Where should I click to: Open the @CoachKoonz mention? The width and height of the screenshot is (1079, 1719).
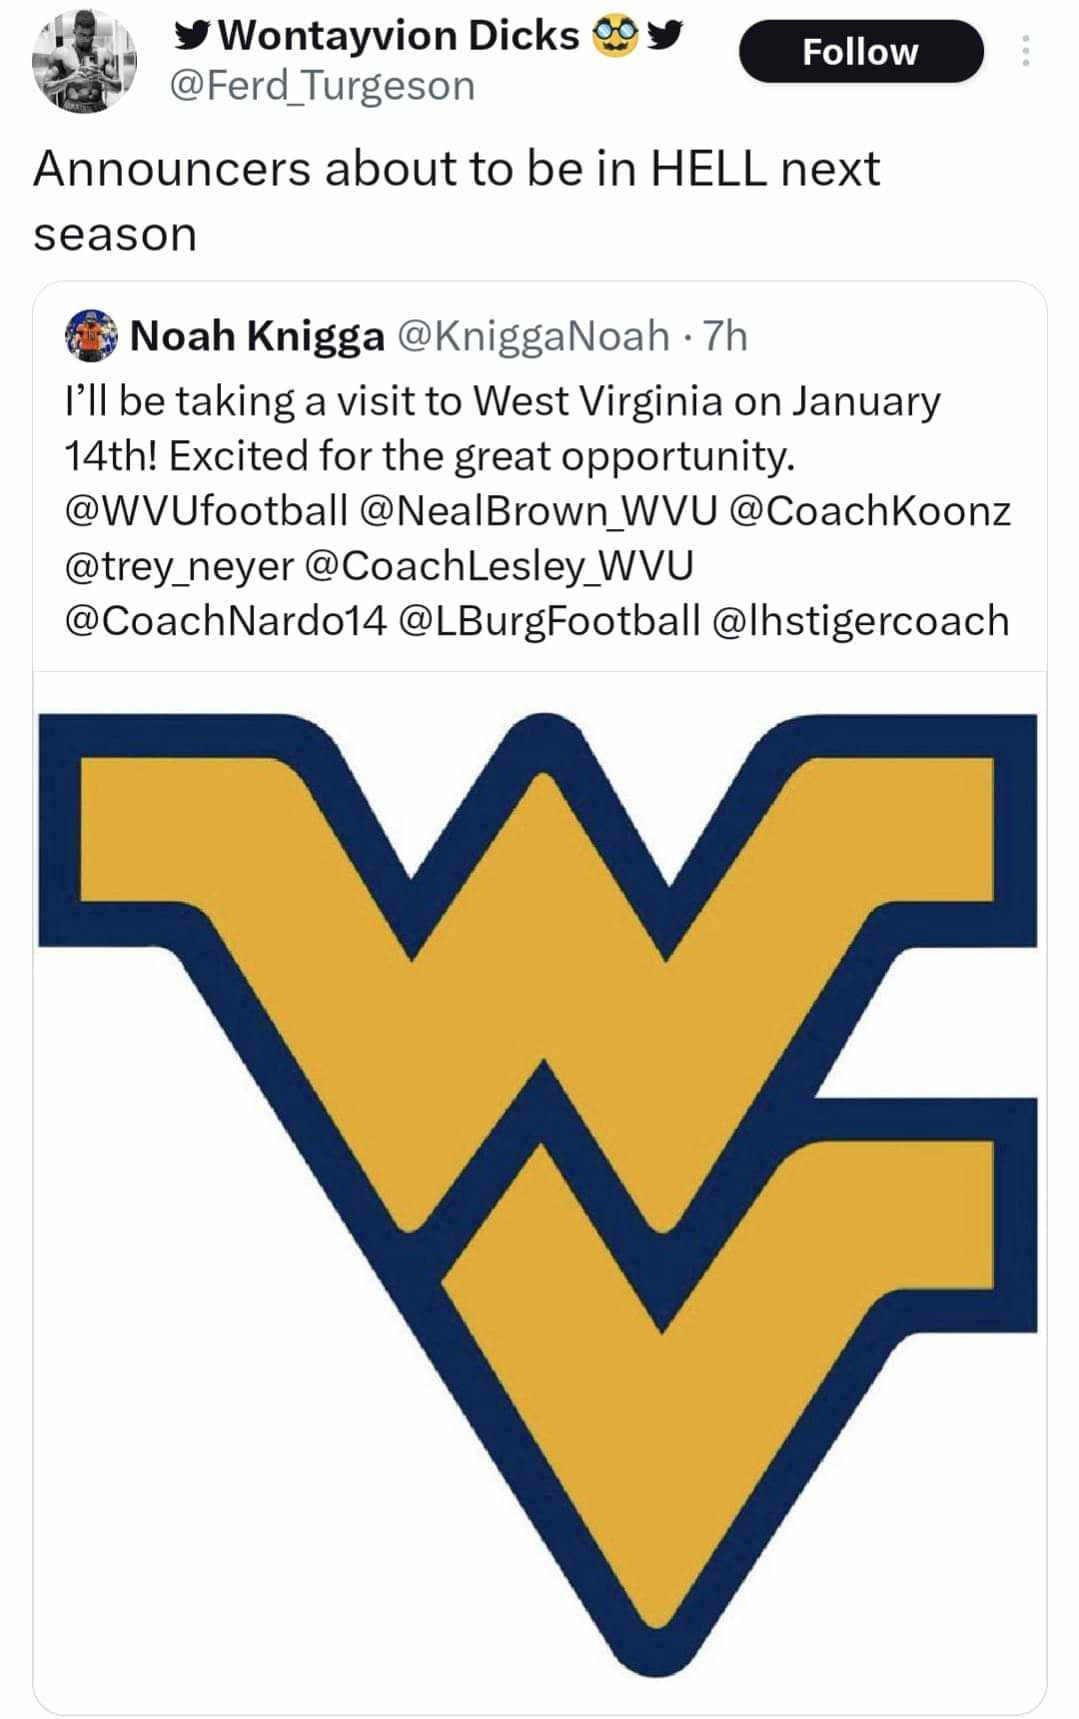(x=870, y=510)
